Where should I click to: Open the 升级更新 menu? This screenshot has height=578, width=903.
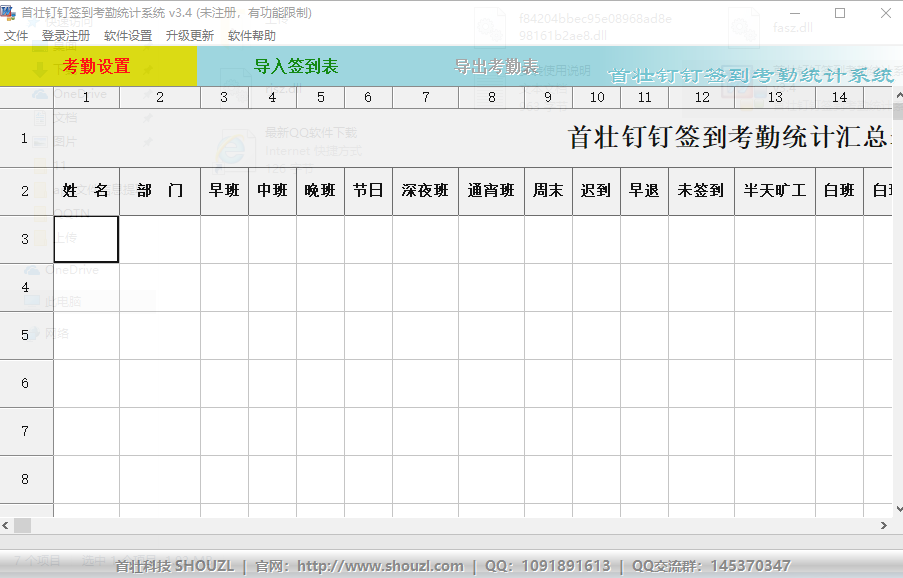(x=190, y=35)
